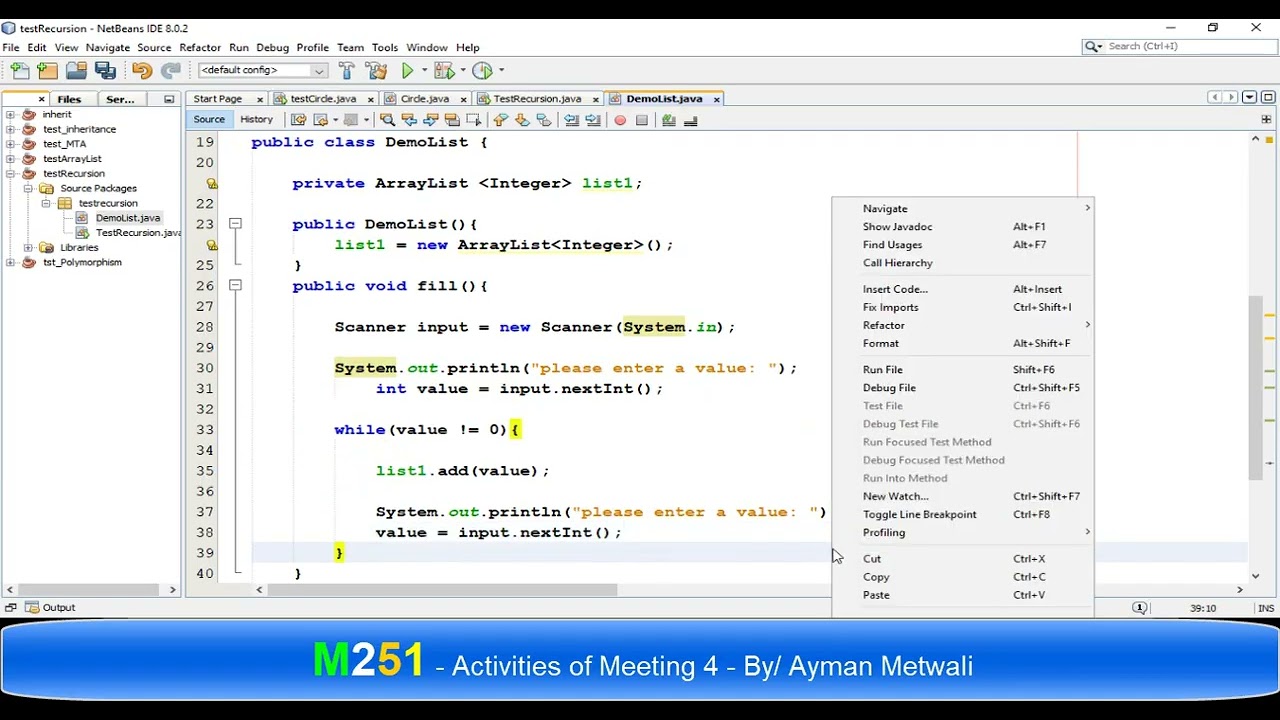This screenshot has width=1280, height=720.
Task: Expand the tst_Polymorphism project node
Action: [x=10, y=262]
